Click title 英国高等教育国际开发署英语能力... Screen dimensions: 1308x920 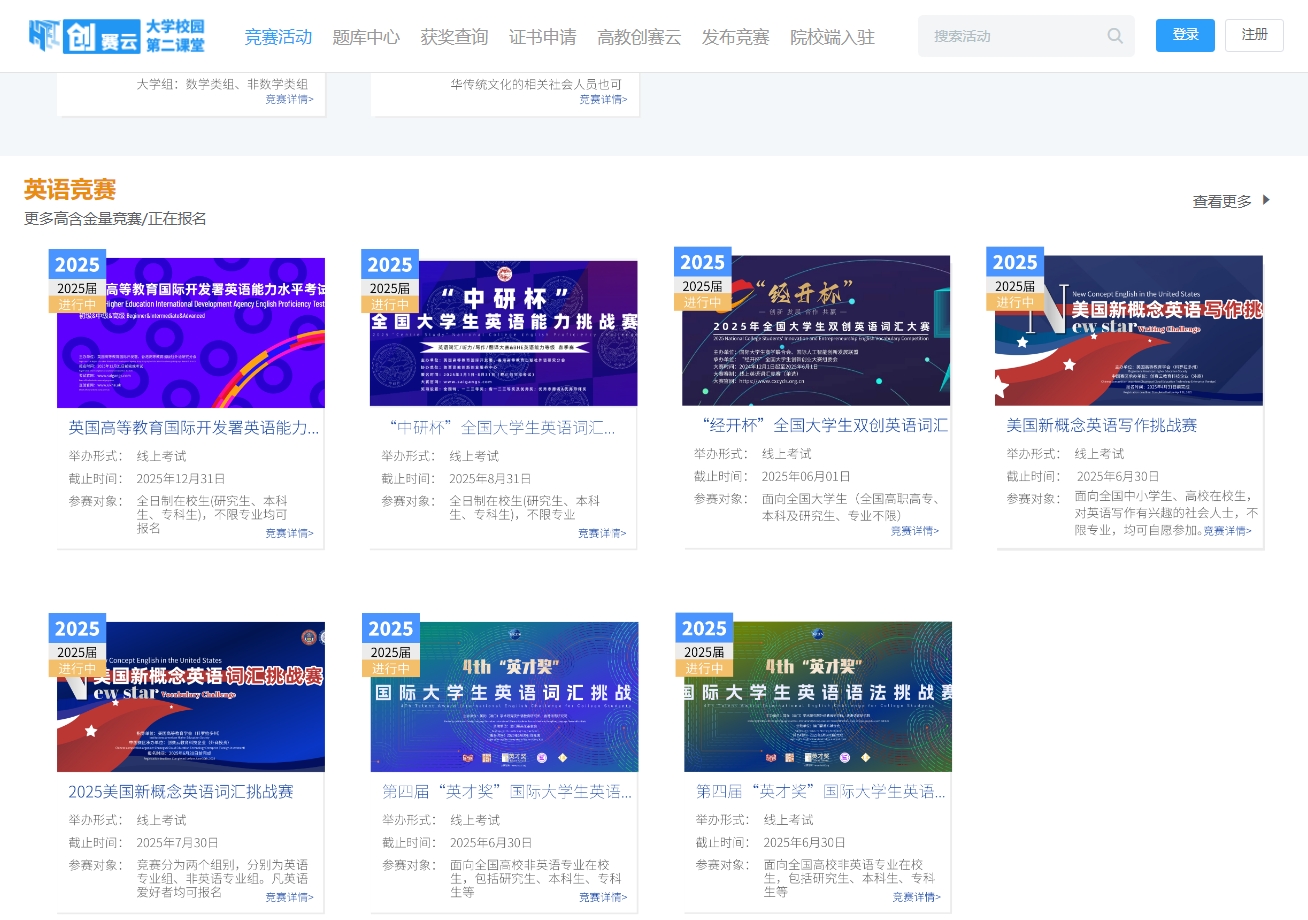194,427
